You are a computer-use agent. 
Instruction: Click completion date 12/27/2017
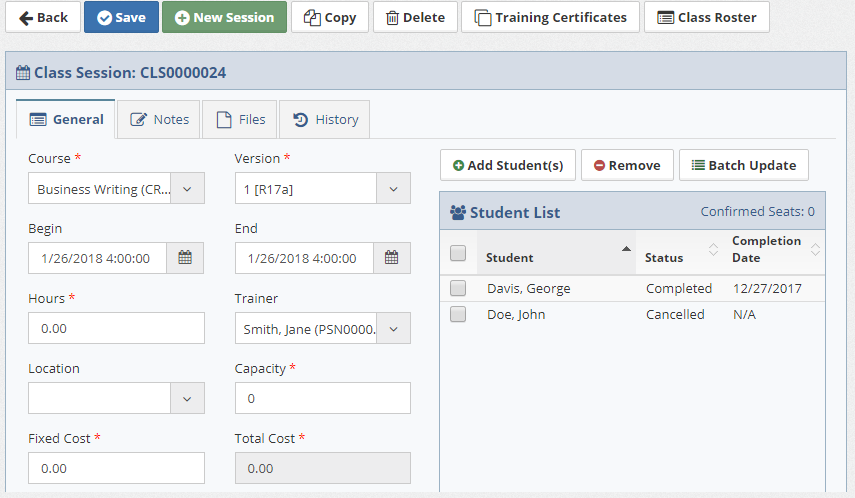(767, 289)
